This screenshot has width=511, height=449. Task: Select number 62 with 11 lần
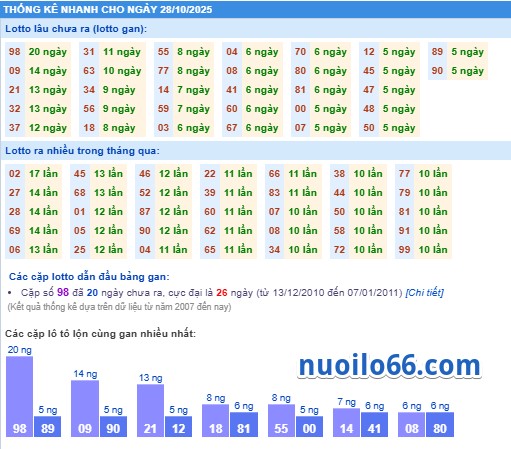coord(210,231)
